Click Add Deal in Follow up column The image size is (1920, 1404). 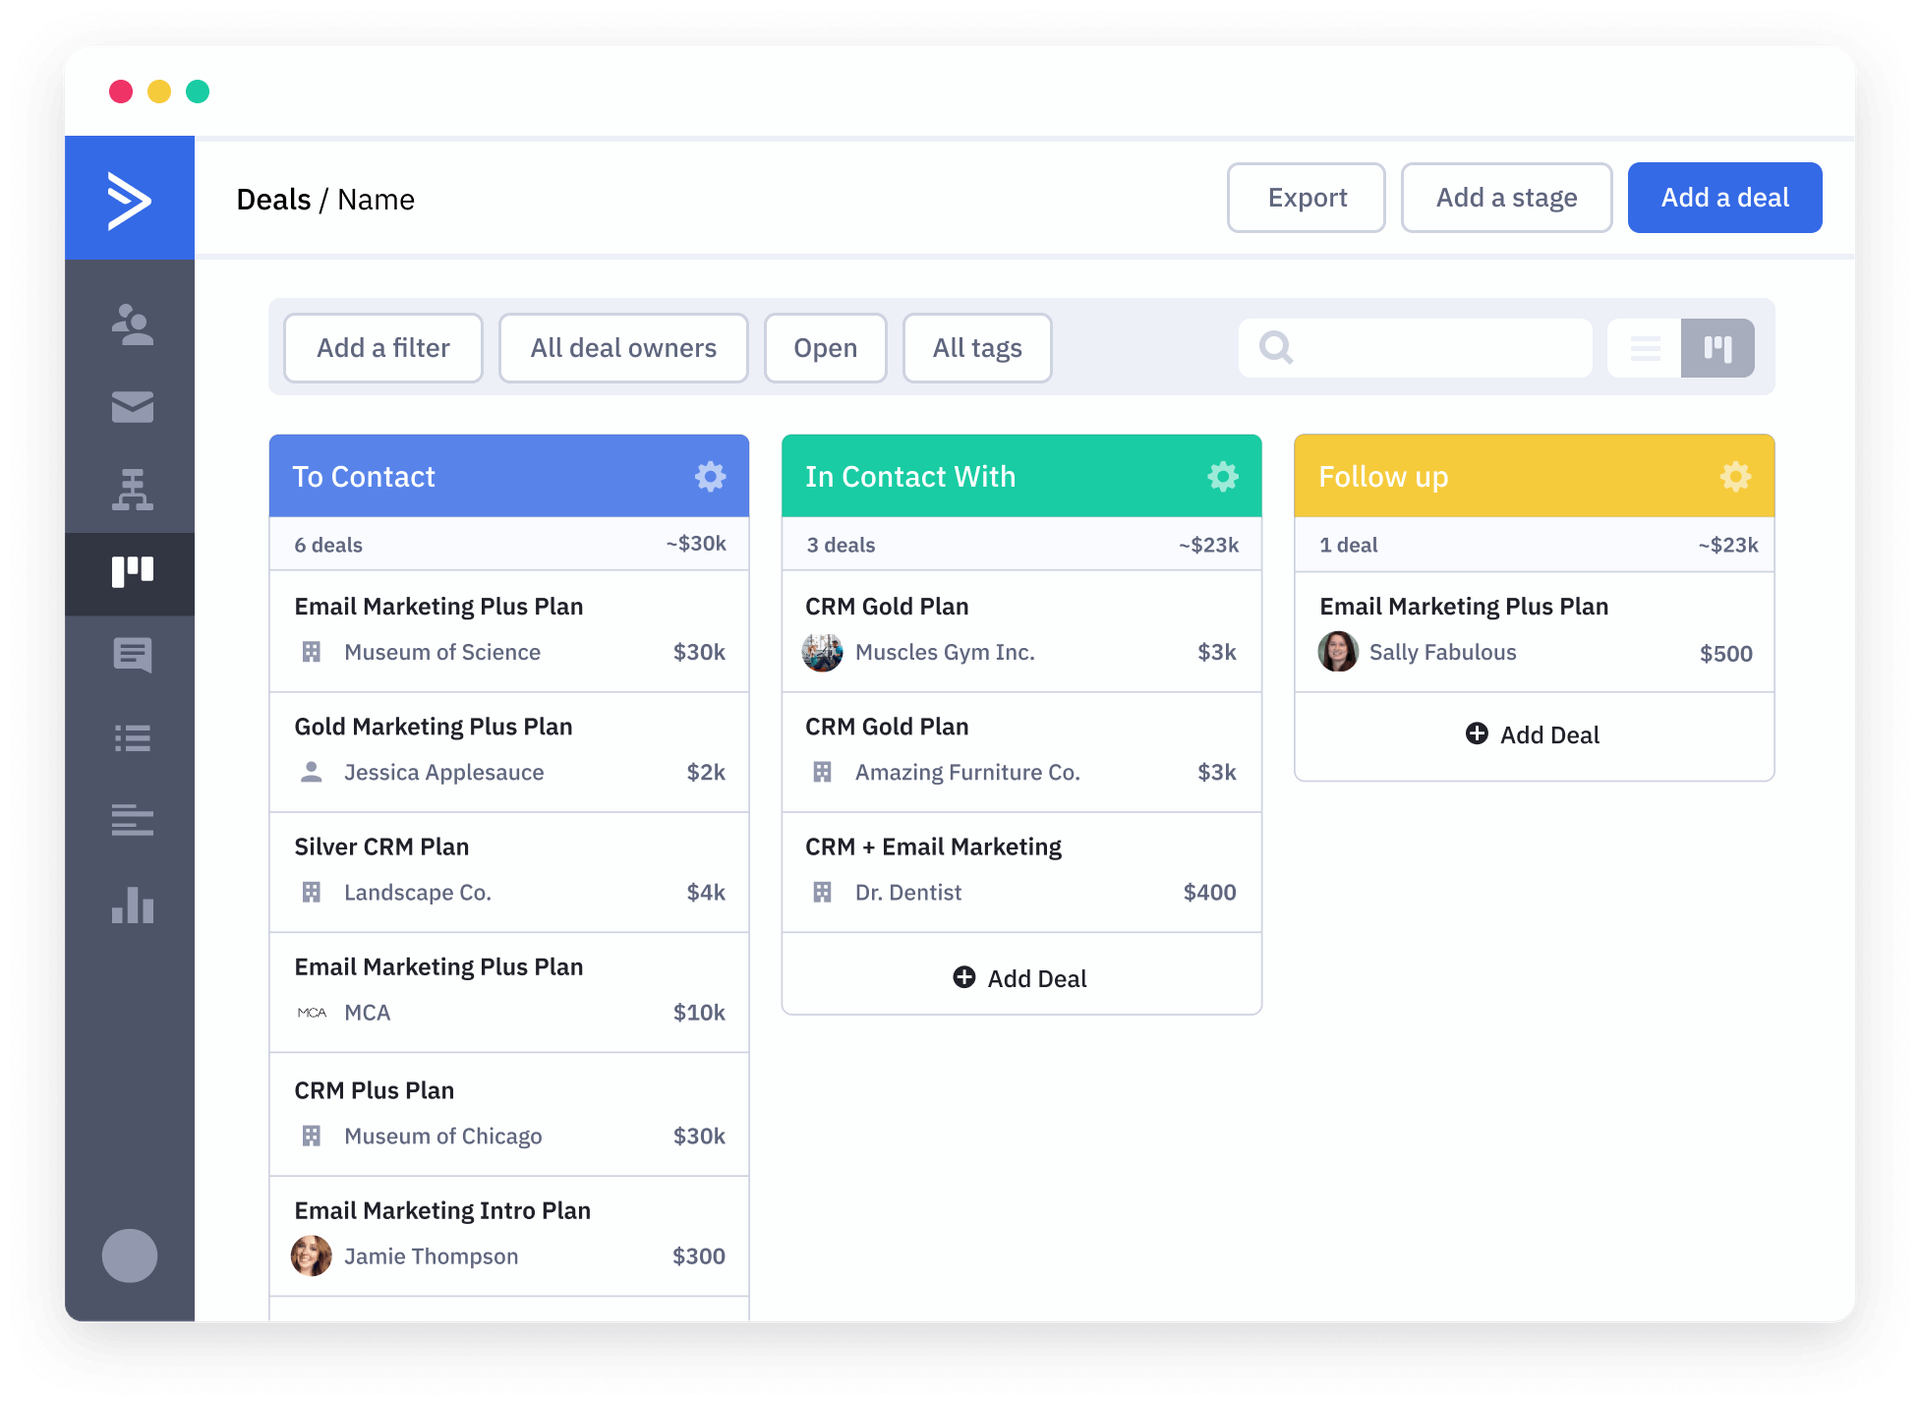tap(1533, 735)
